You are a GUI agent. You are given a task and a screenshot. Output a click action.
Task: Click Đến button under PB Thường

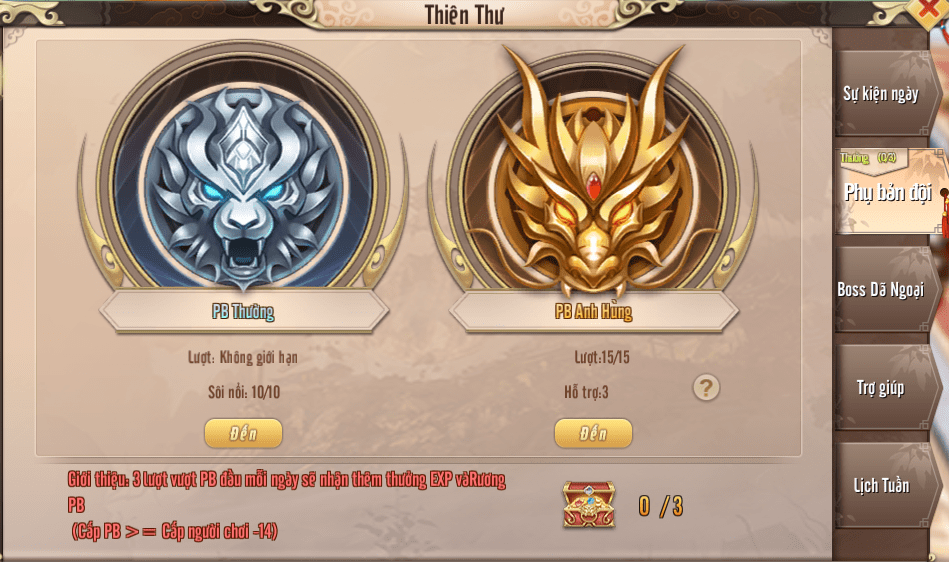pyautogui.click(x=243, y=433)
